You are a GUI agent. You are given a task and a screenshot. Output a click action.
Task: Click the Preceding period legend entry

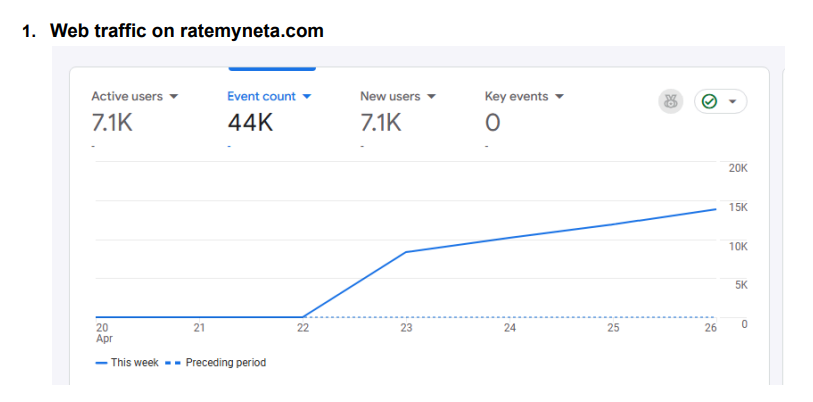[x=216, y=363]
